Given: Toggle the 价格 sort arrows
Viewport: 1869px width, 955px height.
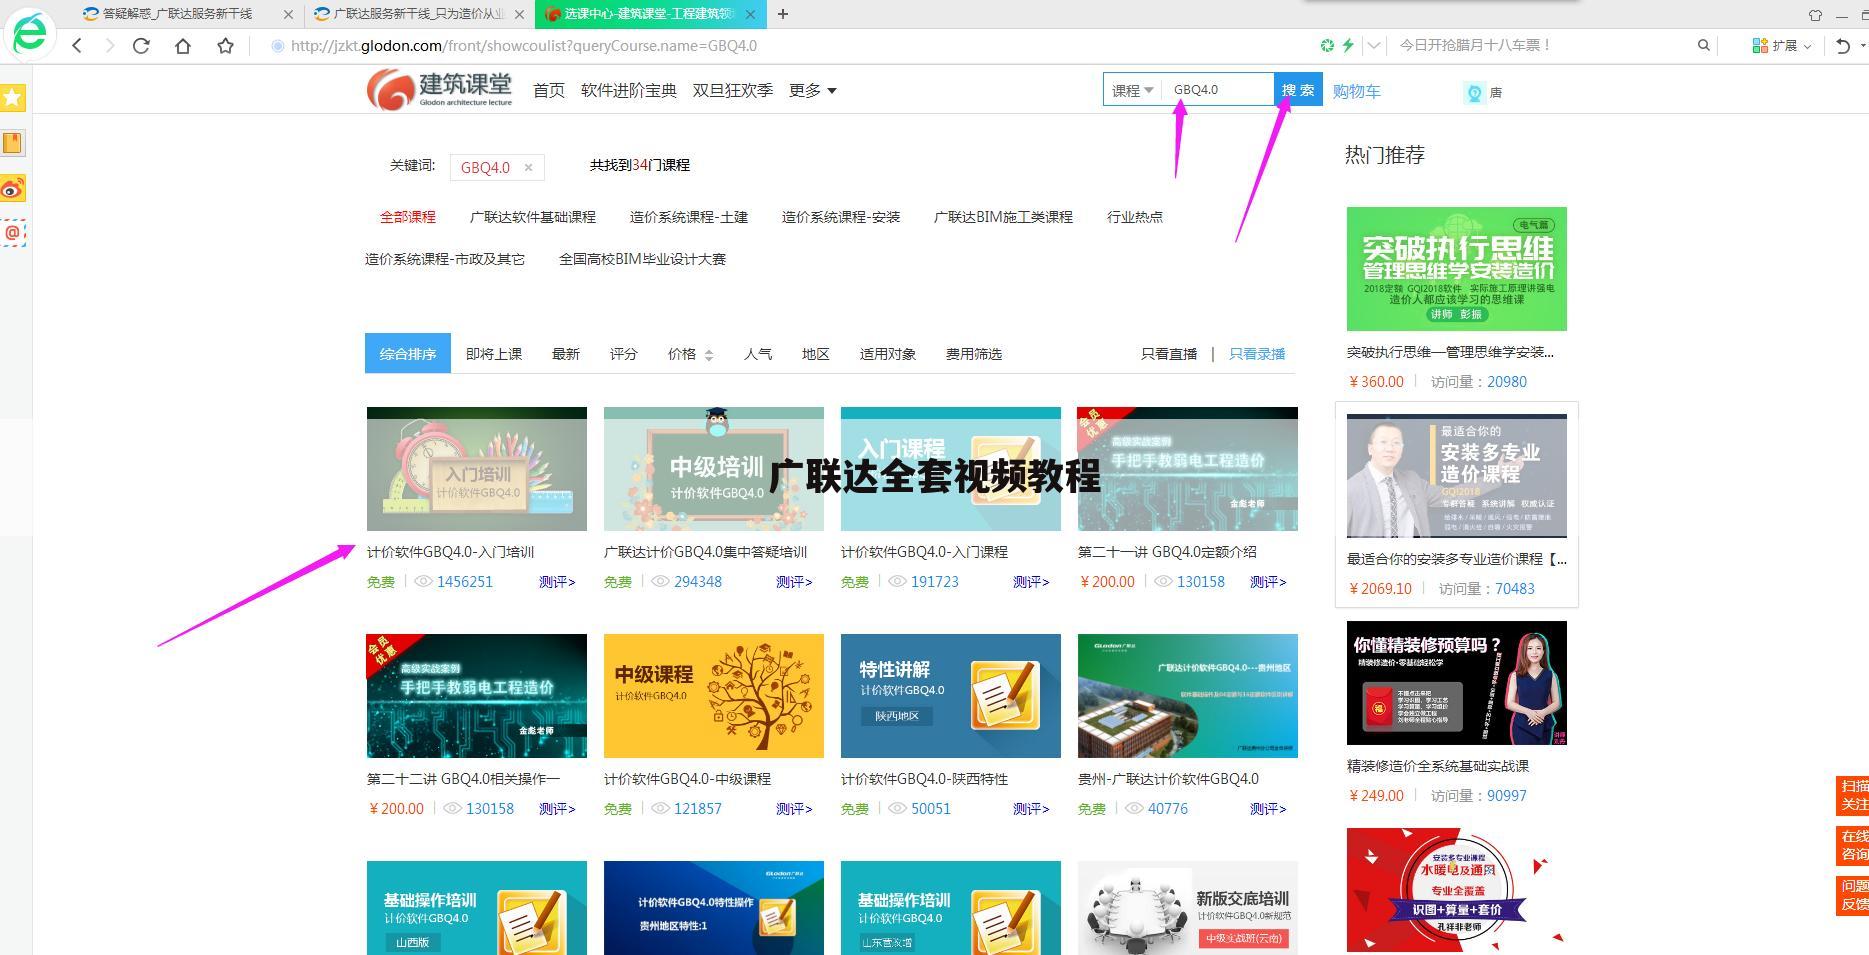Looking at the screenshot, I should [709, 355].
